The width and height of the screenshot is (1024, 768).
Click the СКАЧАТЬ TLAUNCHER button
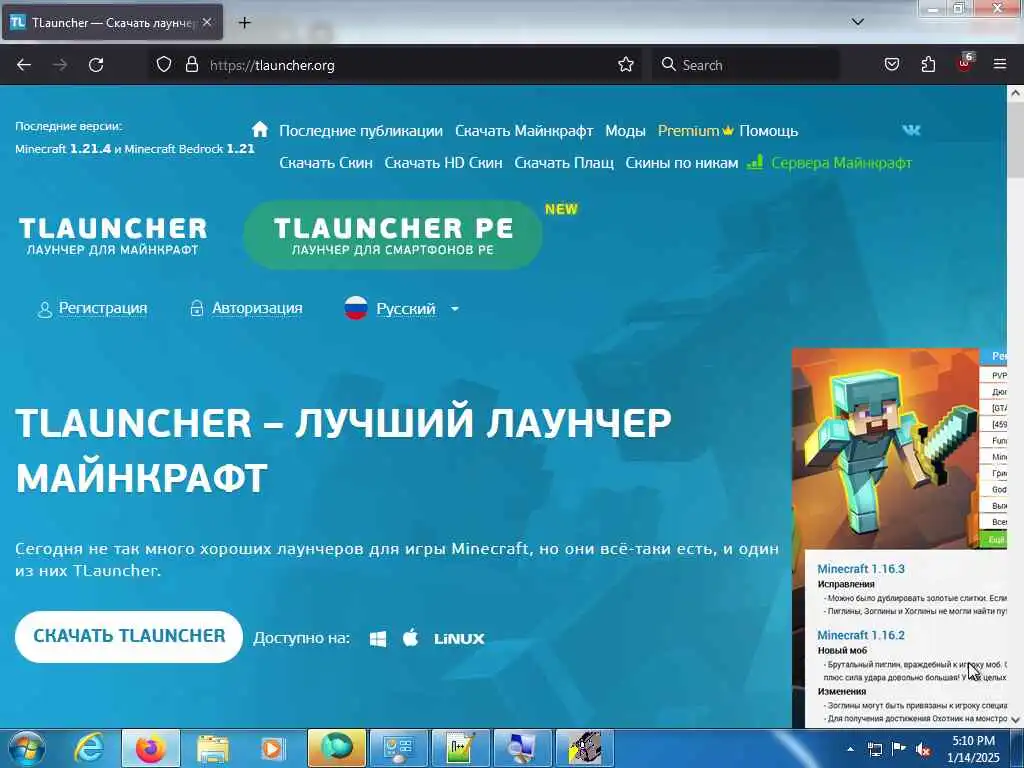[x=129, y=637]
